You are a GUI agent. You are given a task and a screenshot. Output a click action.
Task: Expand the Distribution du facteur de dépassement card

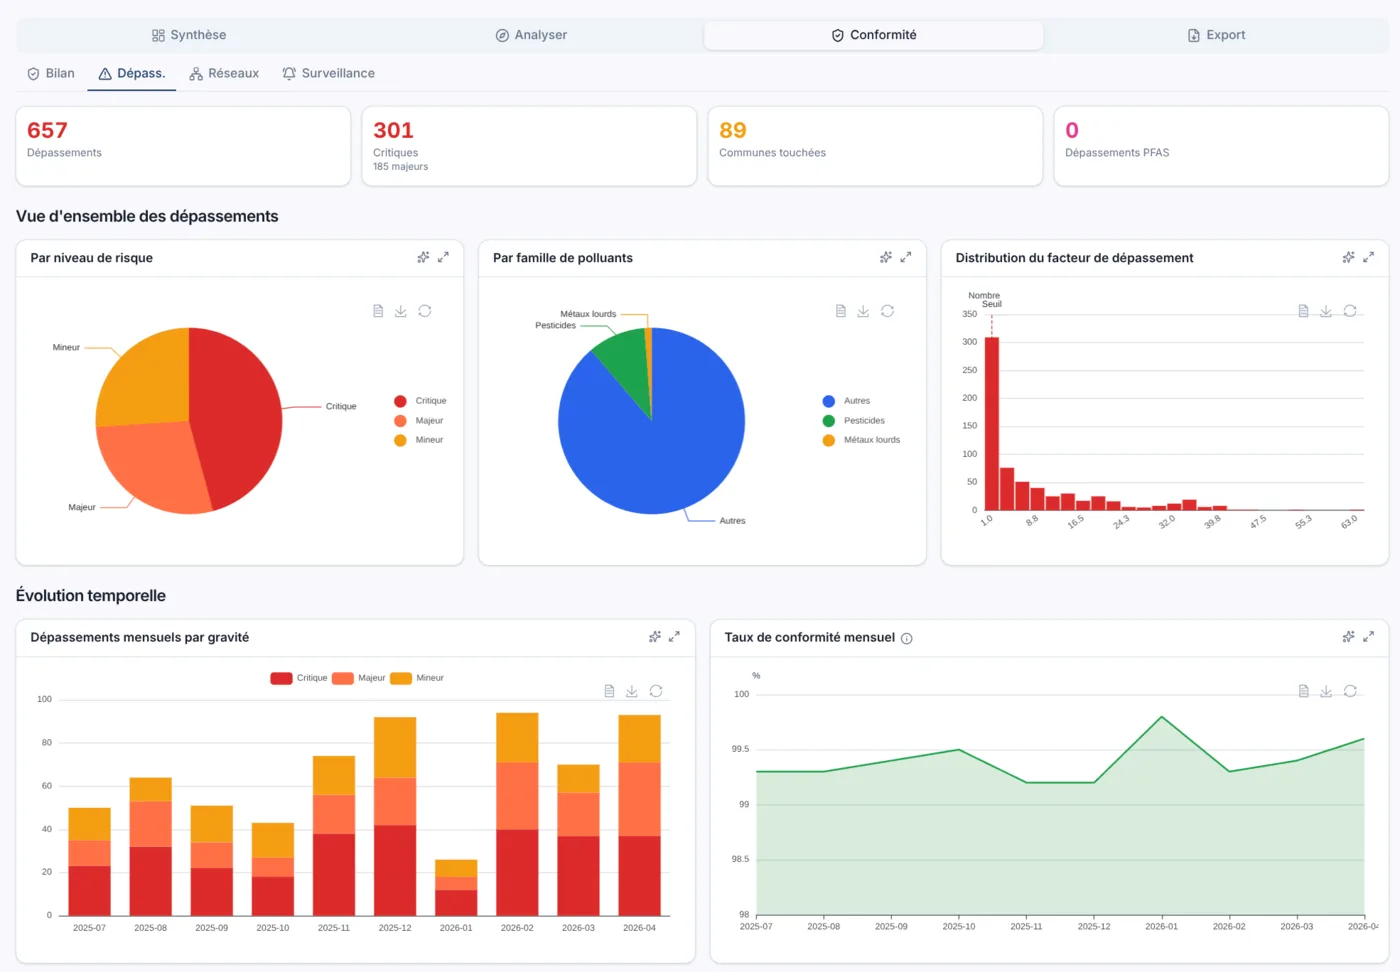pyautogui.click(x=1369, y=257)
